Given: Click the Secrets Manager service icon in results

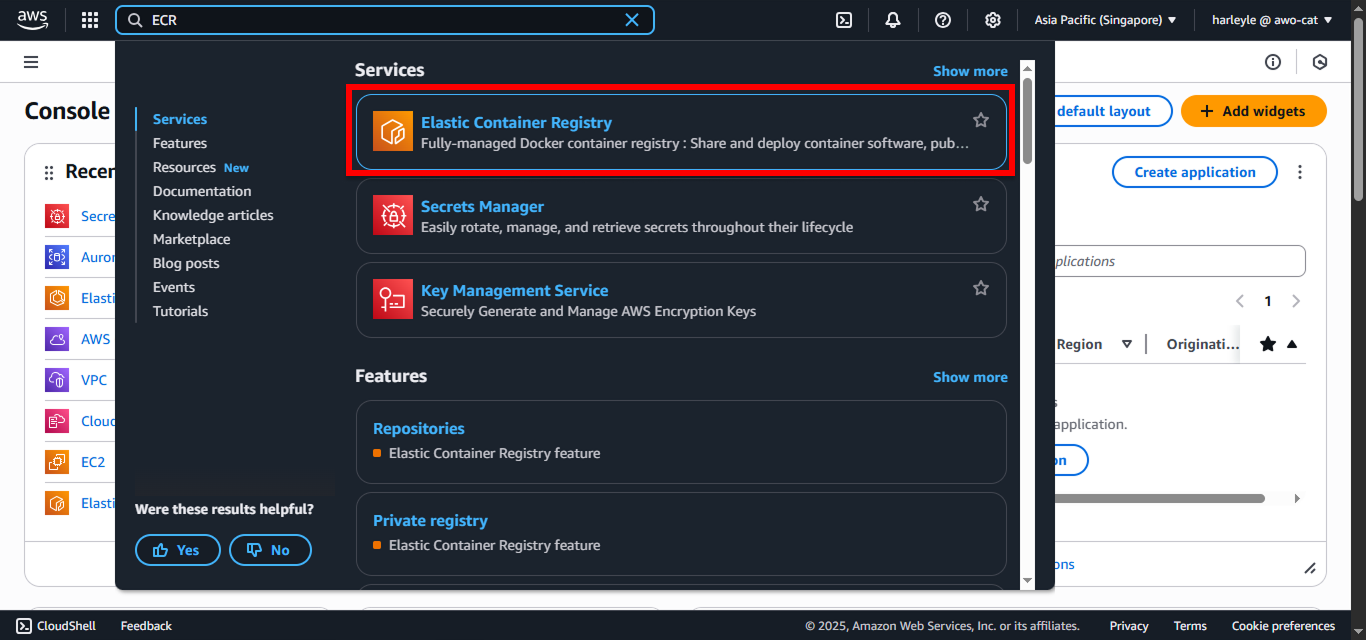Looking at the screenshot, I should (x=393, y=216).
